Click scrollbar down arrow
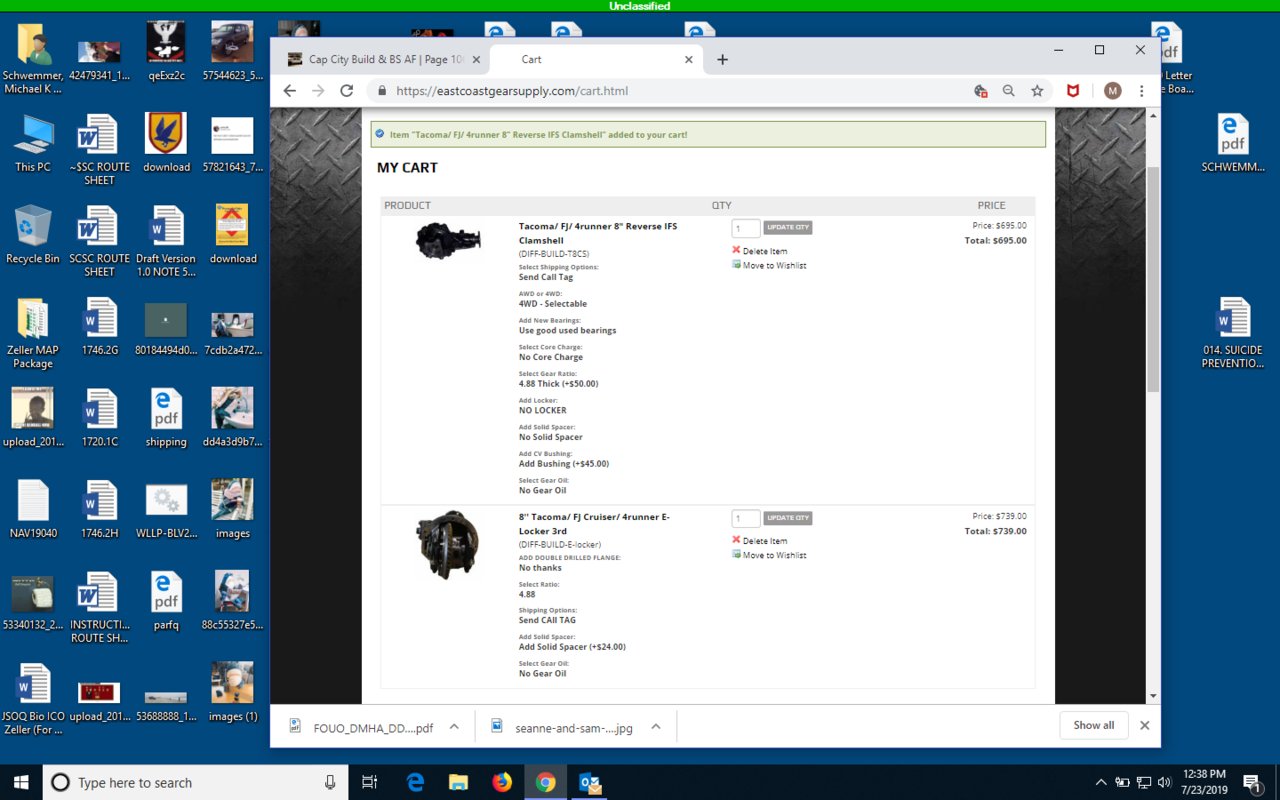 [x=1153, y=696]
